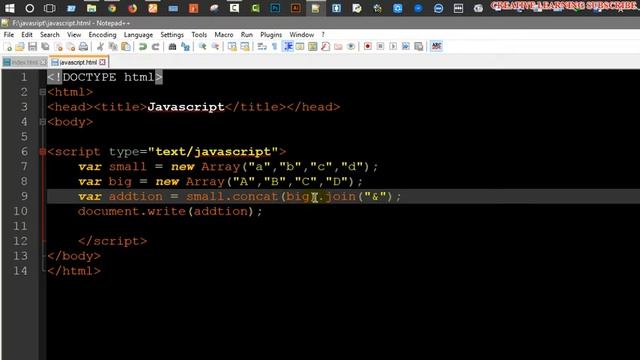The width and height of the screenshot is (640, 360).
Task: Open the Language menu
Action: click(x=138, y=35)
